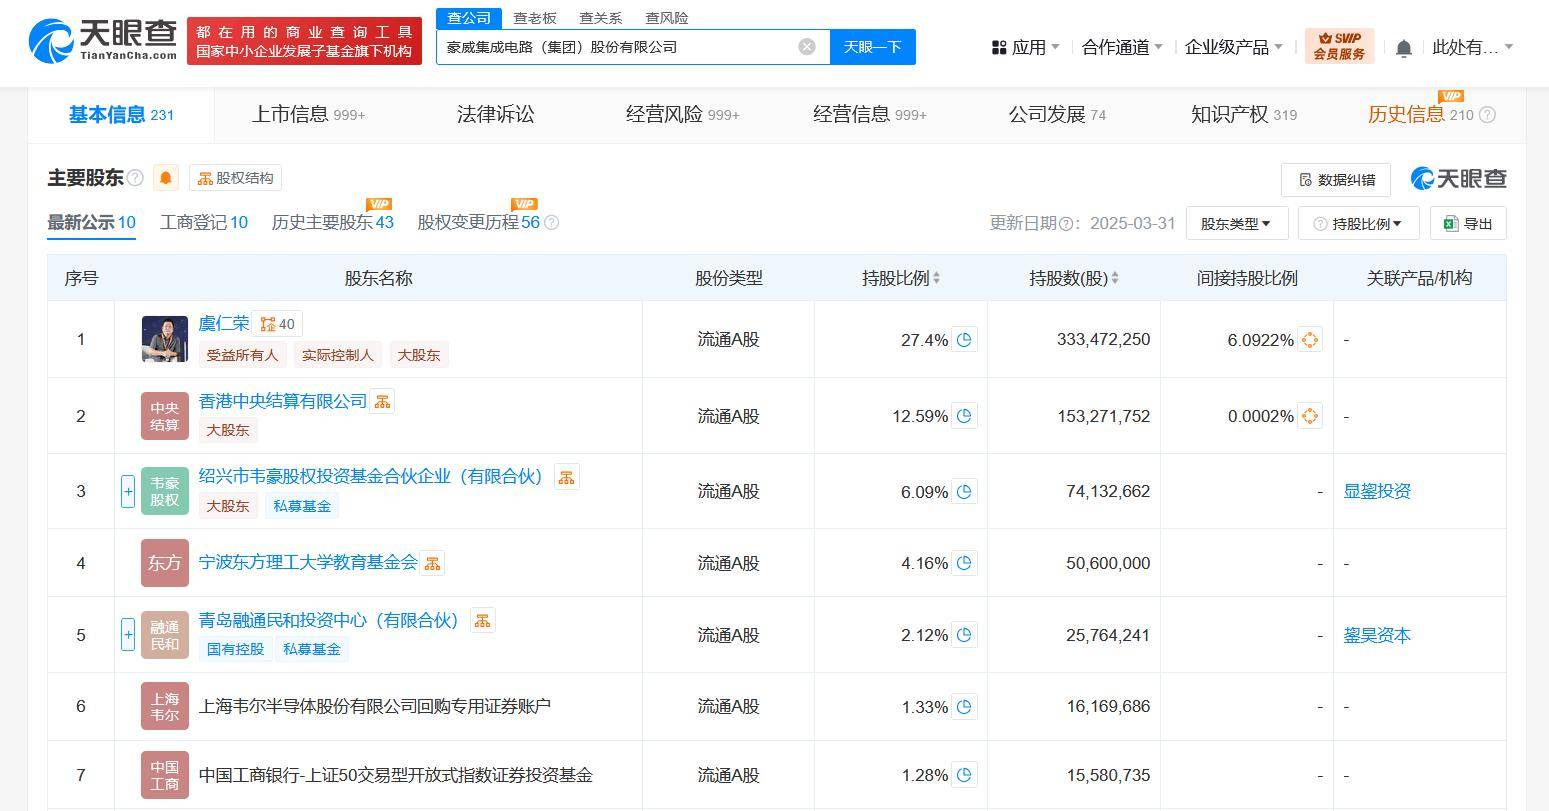Open equity structure icon next to 香港中央结算有限公司

tap(382, 400)
